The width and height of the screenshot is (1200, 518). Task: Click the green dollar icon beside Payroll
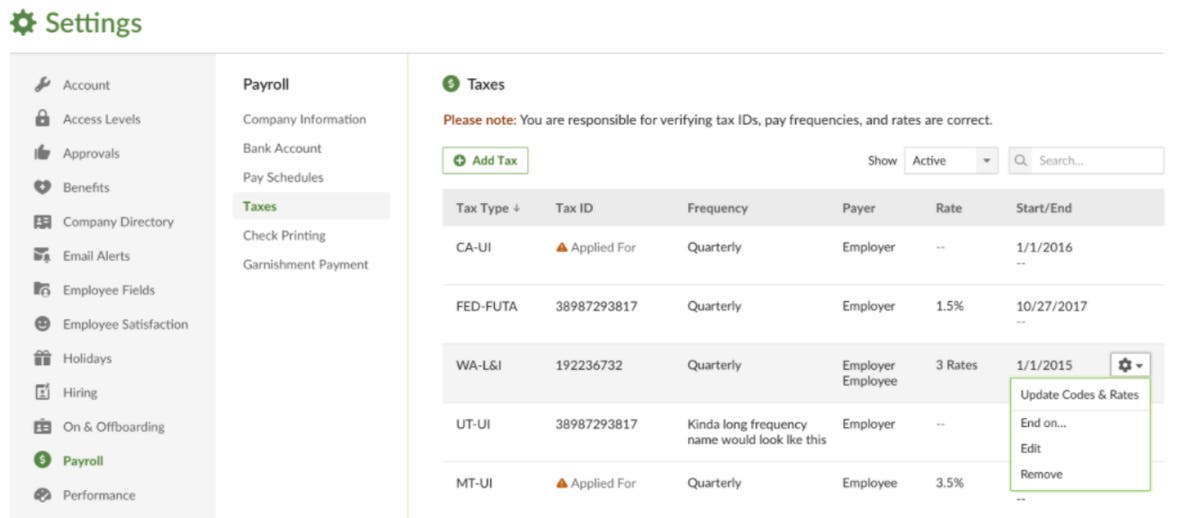(42, 461)
